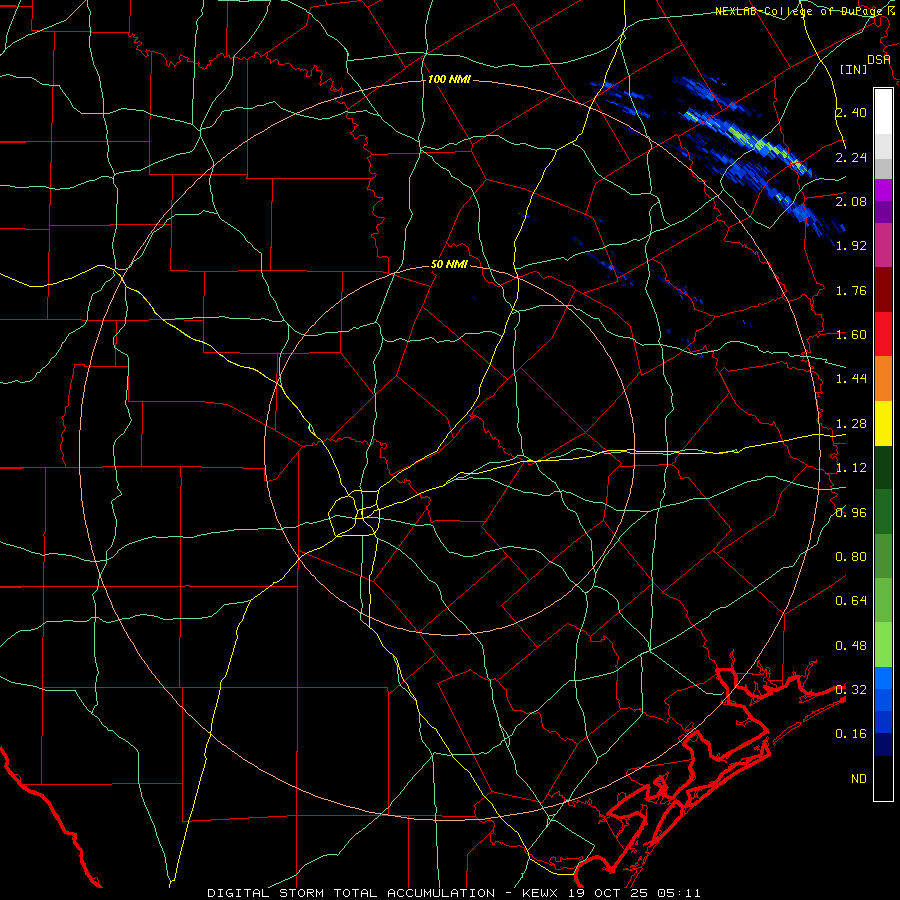This screenshot has height=900, width=900.
Task: Click the 1.12 legend value
Action: [851, 468]
